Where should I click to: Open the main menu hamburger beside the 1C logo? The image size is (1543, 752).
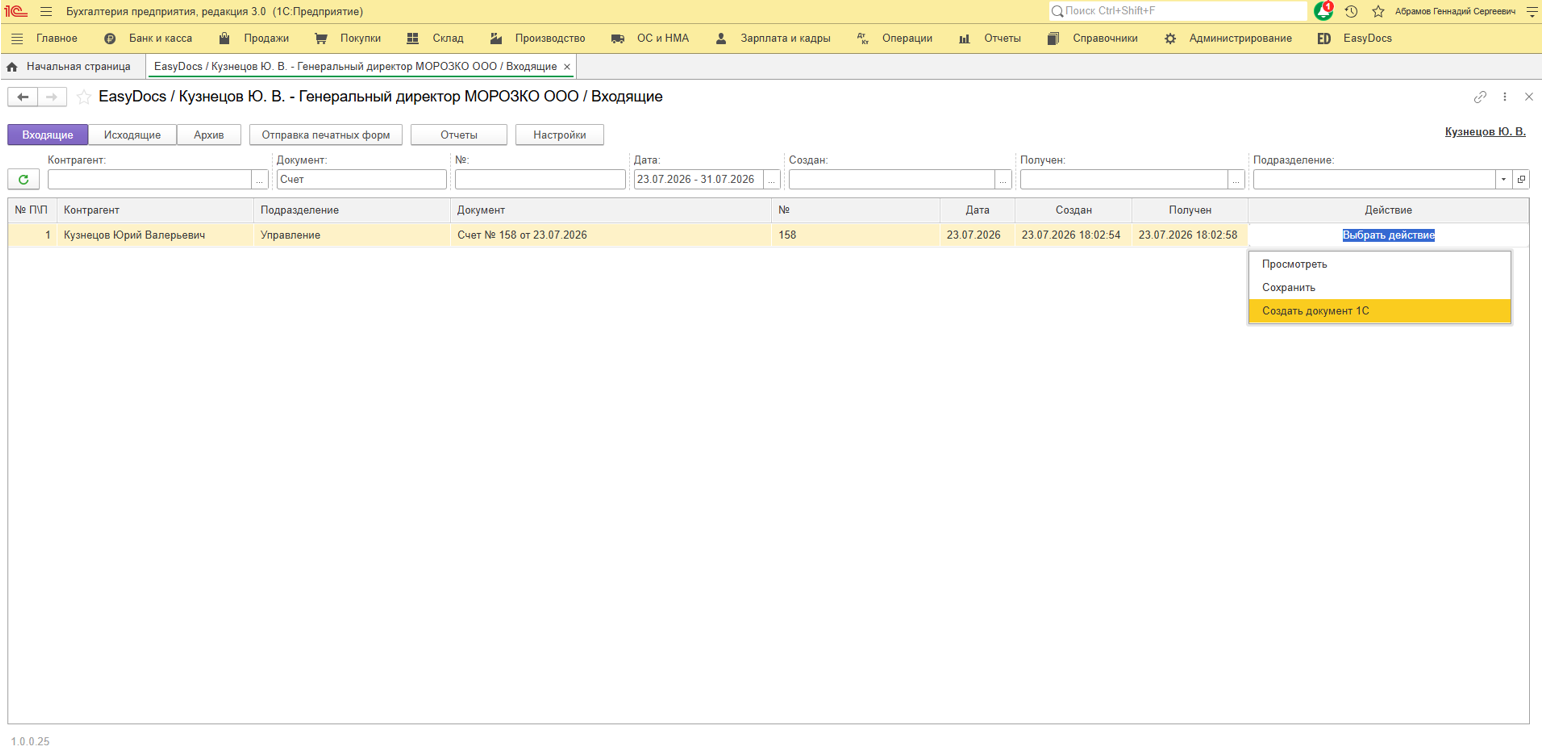click(x=46, y=11)
